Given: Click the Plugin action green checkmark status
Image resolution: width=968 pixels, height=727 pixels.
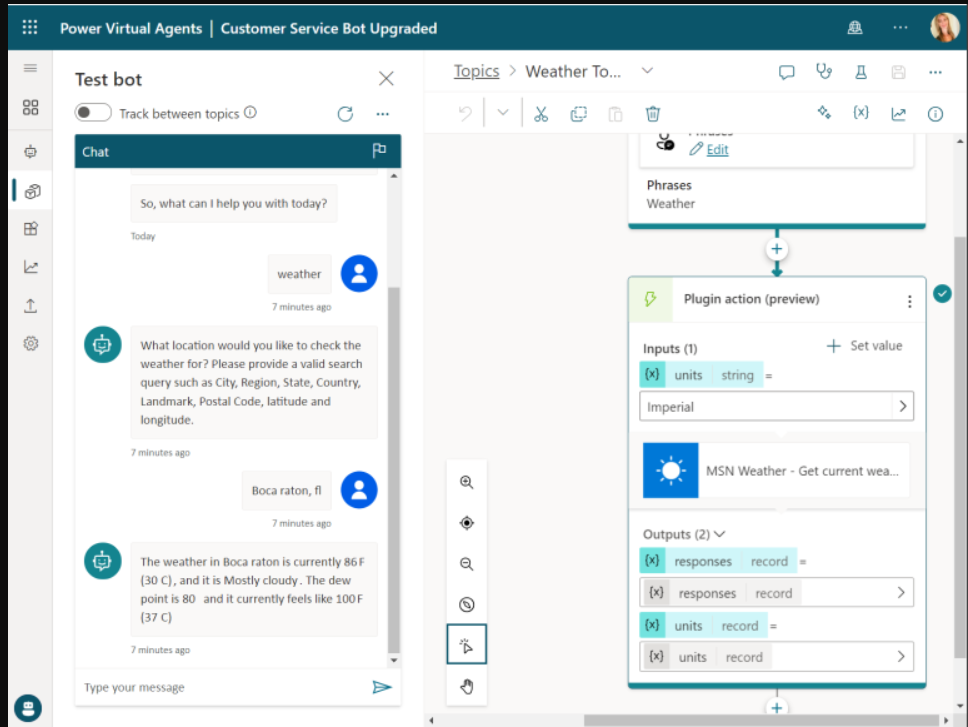Looking at the screenshot, I should (942, 294).
